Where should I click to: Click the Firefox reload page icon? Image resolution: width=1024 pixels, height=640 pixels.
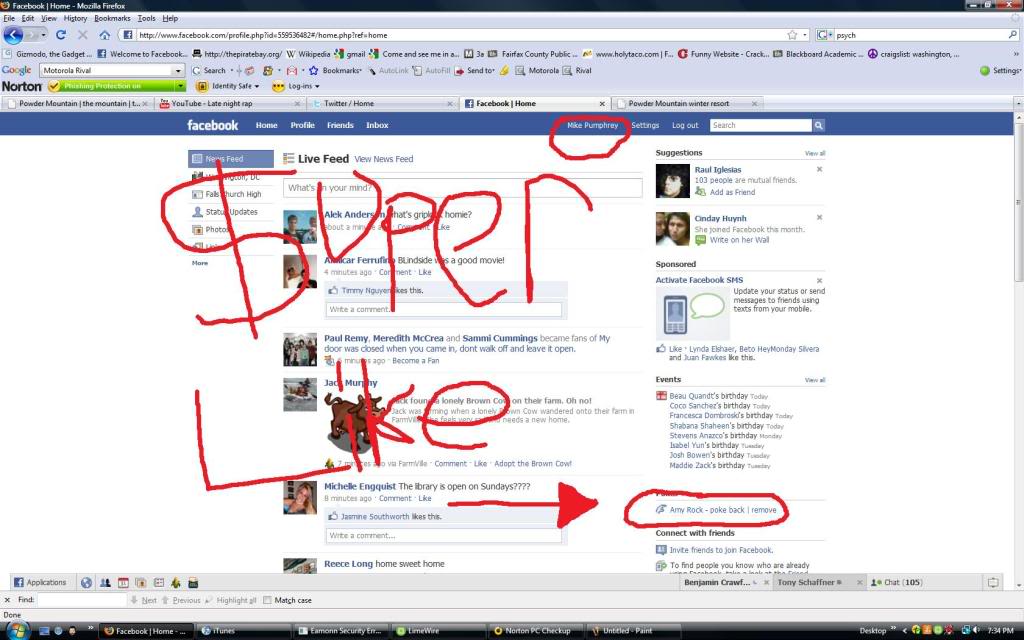coord(61,35)
